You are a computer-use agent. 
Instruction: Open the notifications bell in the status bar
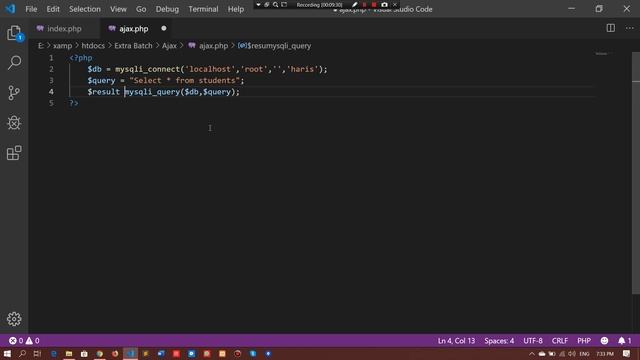pos(624,340)
